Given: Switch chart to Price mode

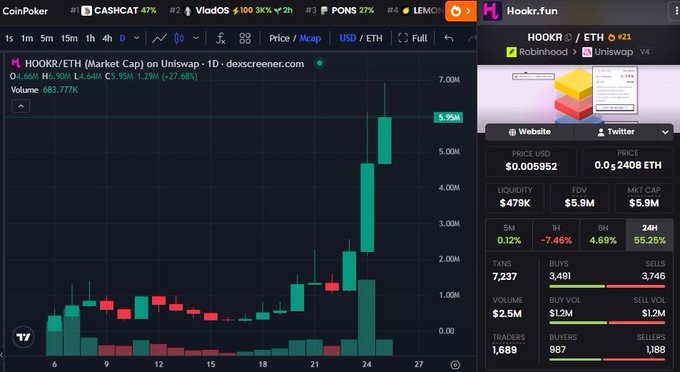Looking at the screenshot, I should [x=279, y=39].
